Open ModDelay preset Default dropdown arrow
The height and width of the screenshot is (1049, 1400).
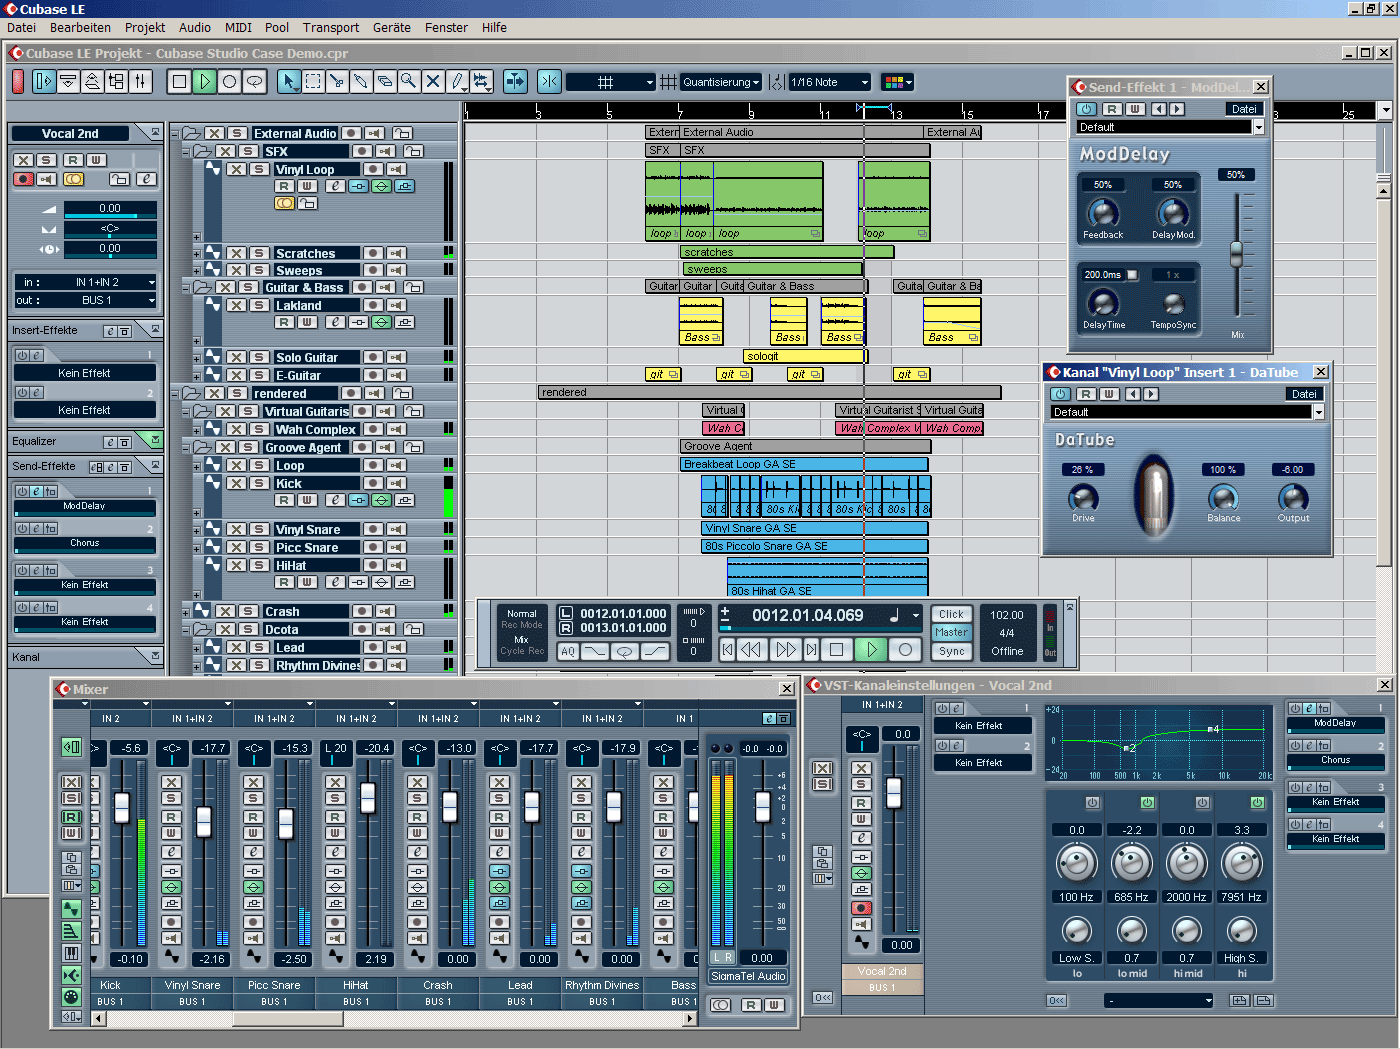tap(1258, 127)
